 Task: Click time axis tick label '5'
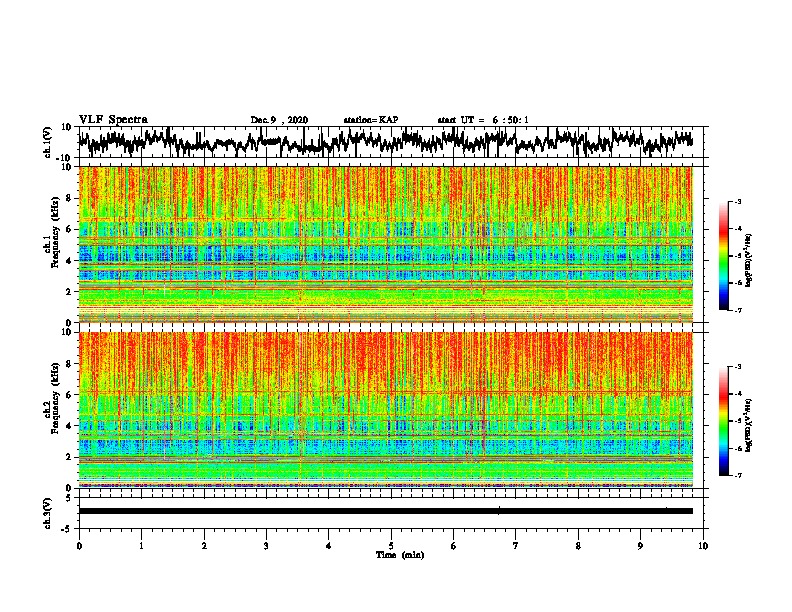(391, 546)
